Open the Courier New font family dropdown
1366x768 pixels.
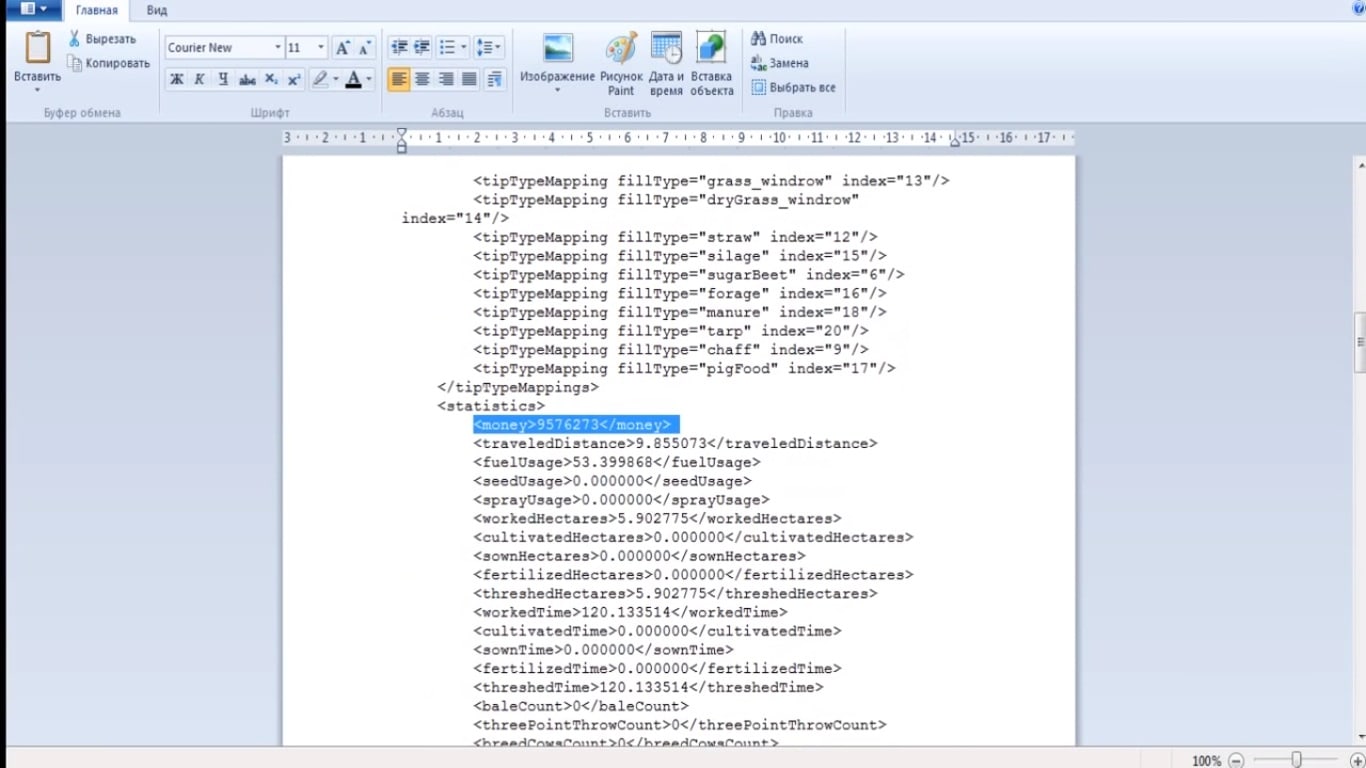277,48
